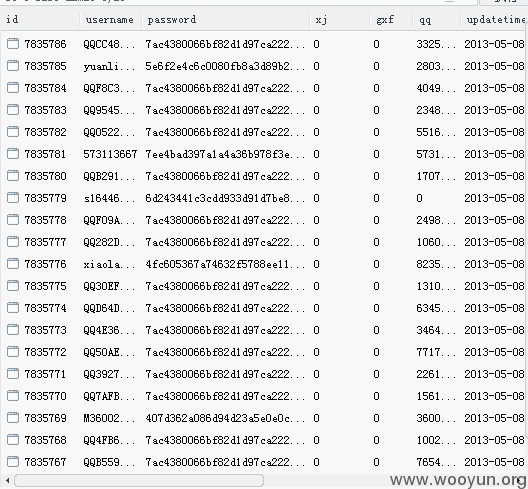
Task: Select row icon for id 7835785
Action: [x=13, y=66]
